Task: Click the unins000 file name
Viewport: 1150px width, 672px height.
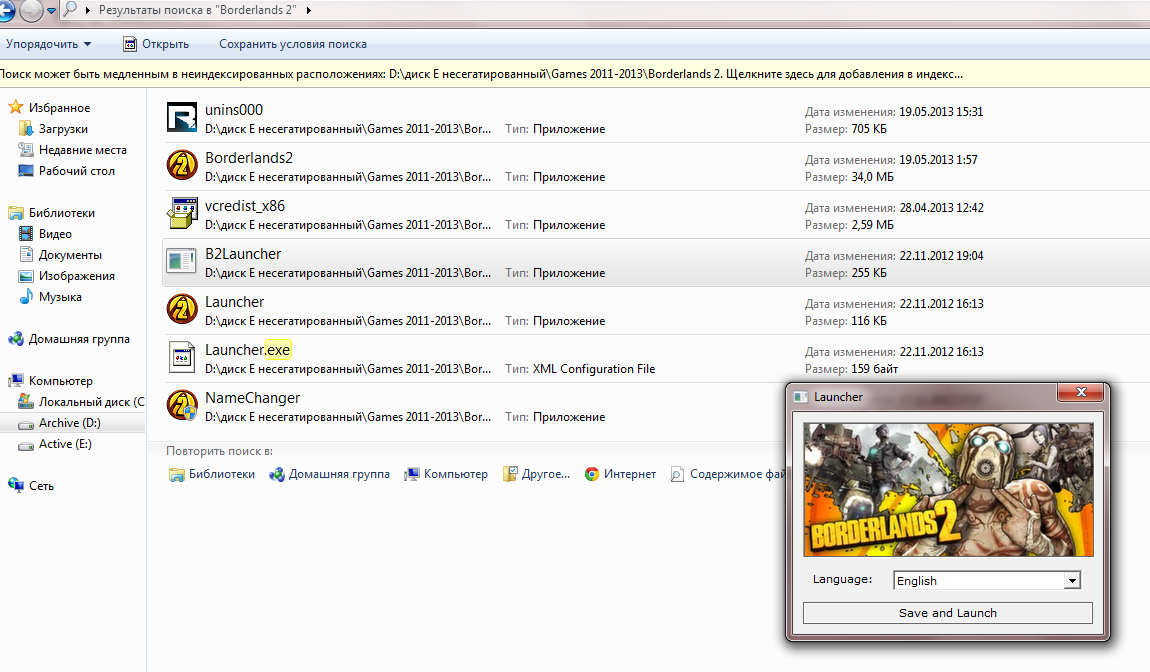Action: [x=234, y=109]
